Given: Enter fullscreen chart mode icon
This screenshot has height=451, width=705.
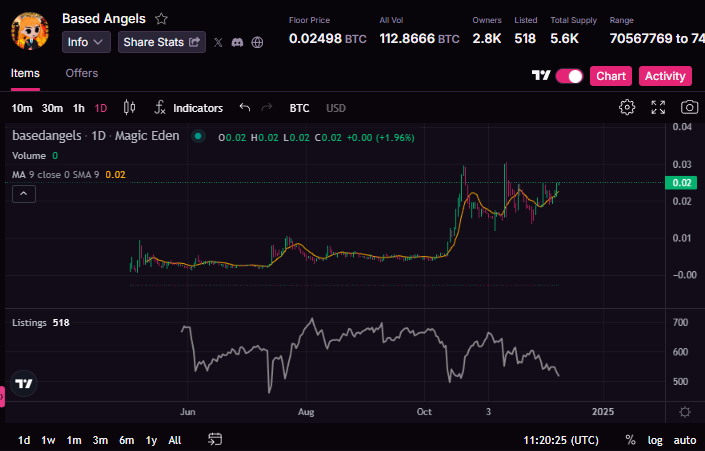Looking at the screenshot, I should (658, 107).
